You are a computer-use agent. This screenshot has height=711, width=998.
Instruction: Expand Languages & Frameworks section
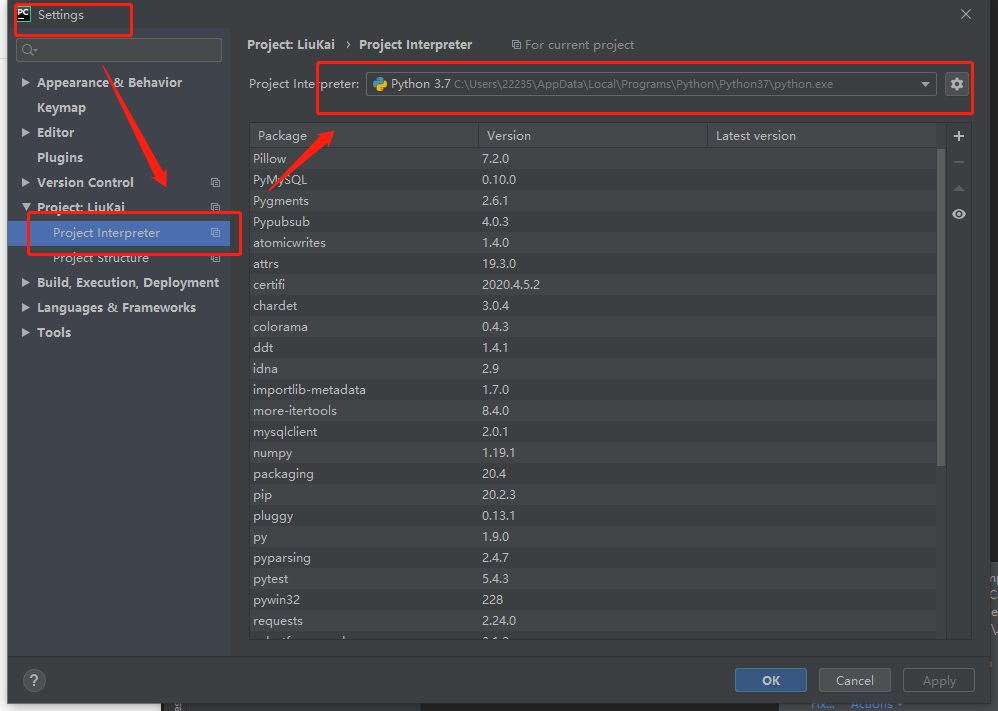point(25,307)
